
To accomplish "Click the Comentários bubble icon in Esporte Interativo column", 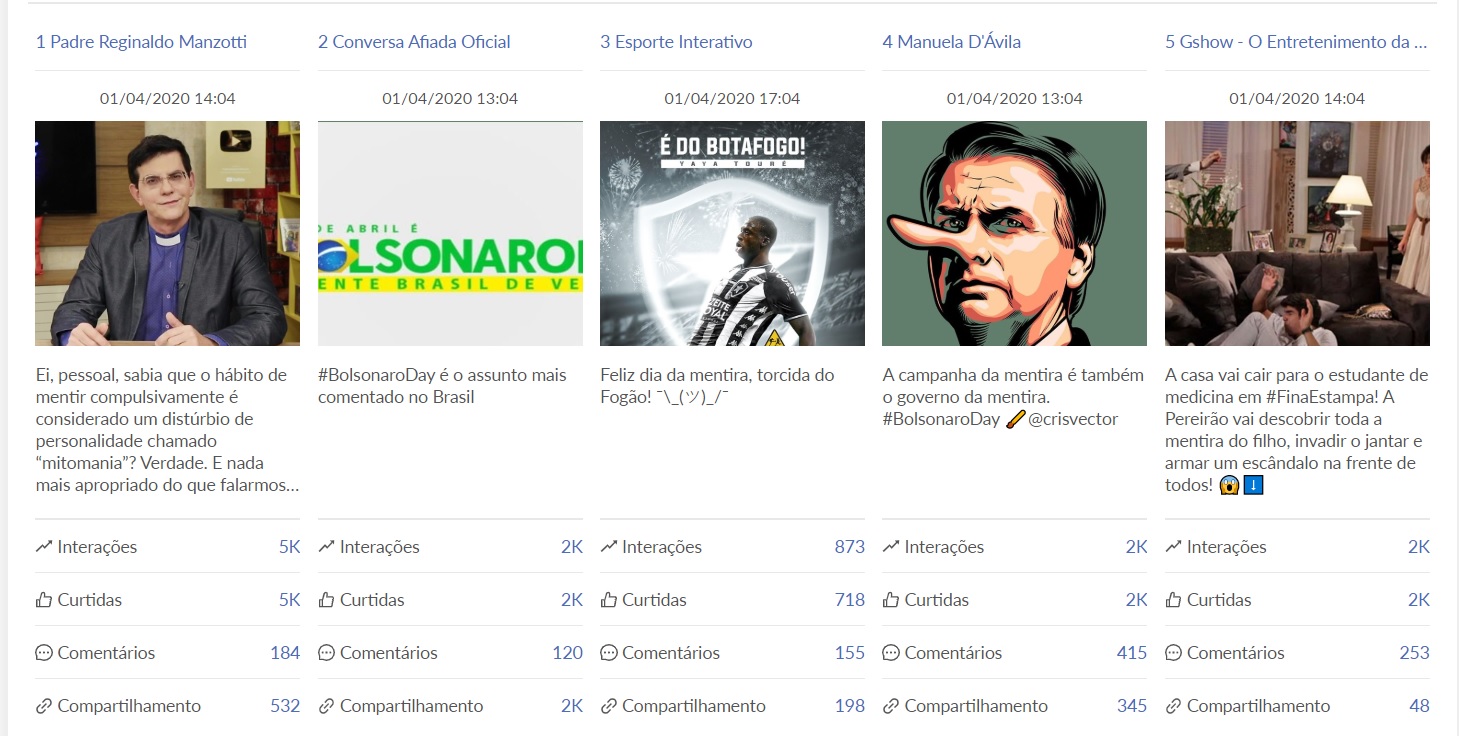I will click(x=608, y=653).
